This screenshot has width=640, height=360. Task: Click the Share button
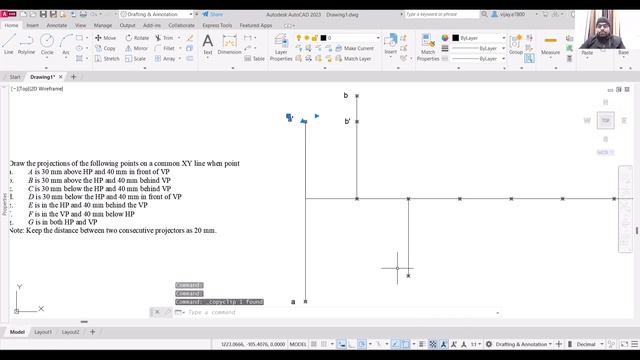pos(213,14)
